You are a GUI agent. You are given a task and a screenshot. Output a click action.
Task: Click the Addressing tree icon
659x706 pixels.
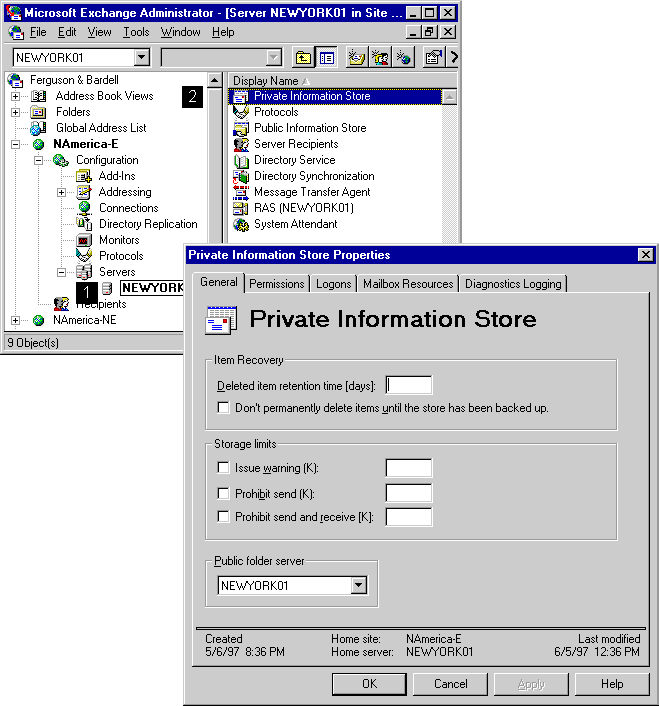pyautogui.click(x=84, y=192)
